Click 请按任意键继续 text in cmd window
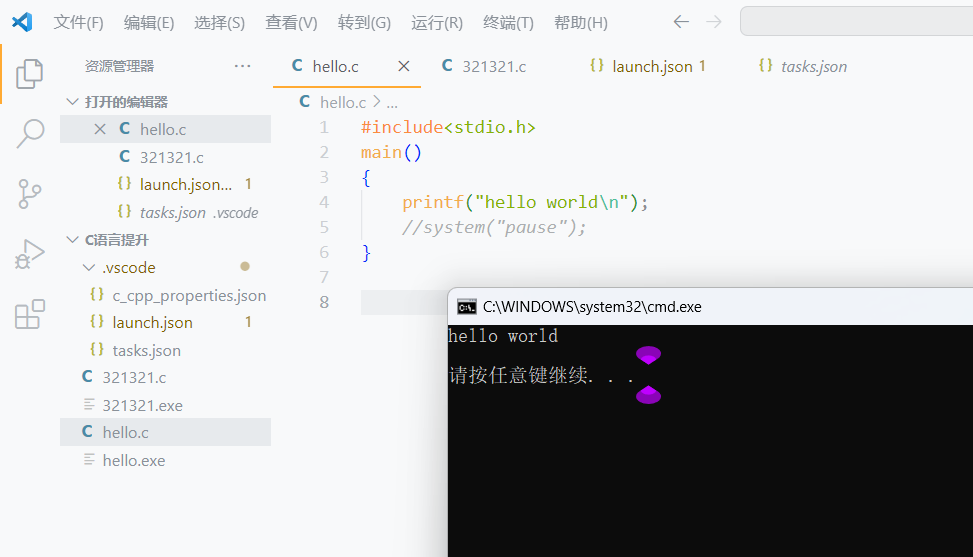973x557 pixels. (542, 375)
